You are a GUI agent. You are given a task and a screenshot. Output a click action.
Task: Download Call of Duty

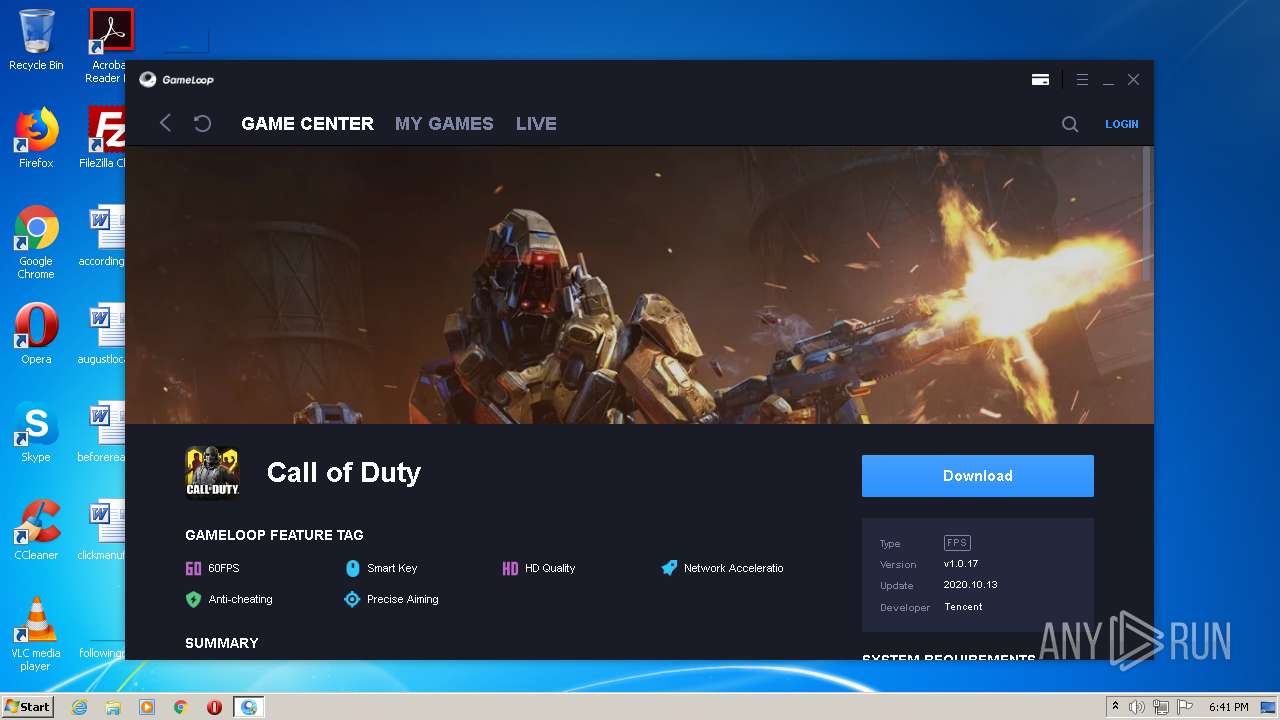(978, 476)
